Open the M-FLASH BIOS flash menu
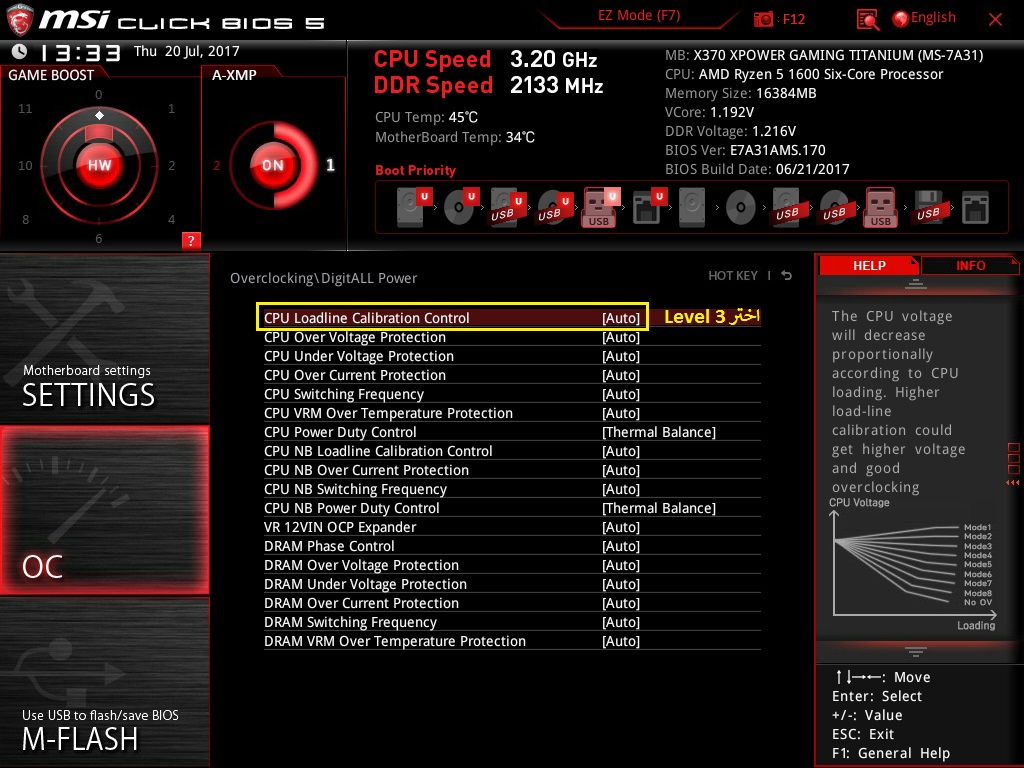Screen dimensions: 1024x768 click(104, 682)
